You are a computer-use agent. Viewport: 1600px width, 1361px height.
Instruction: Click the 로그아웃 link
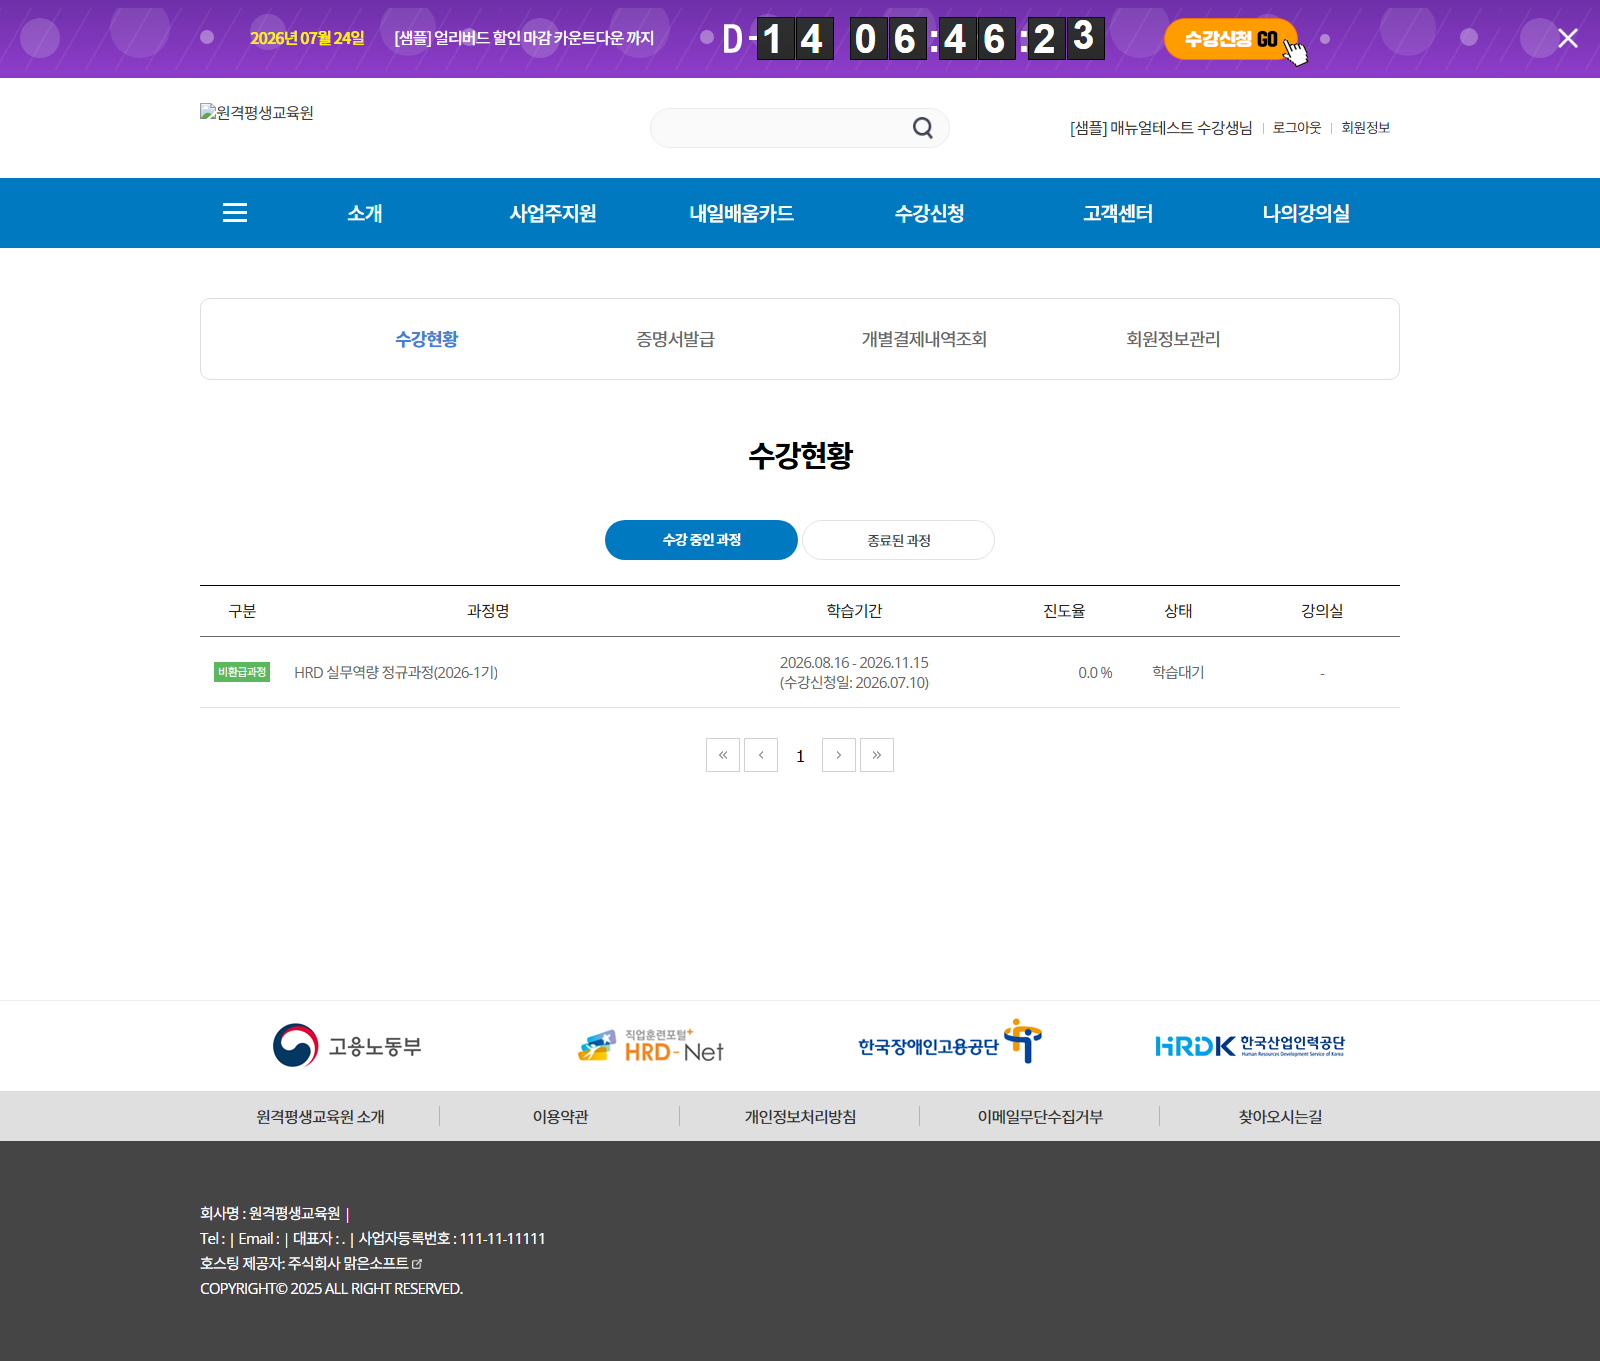tap(1297, 128)
